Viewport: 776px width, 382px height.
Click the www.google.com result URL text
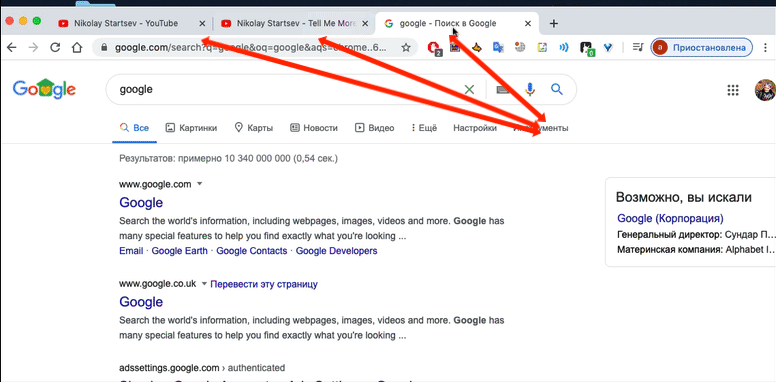(155, 184)
